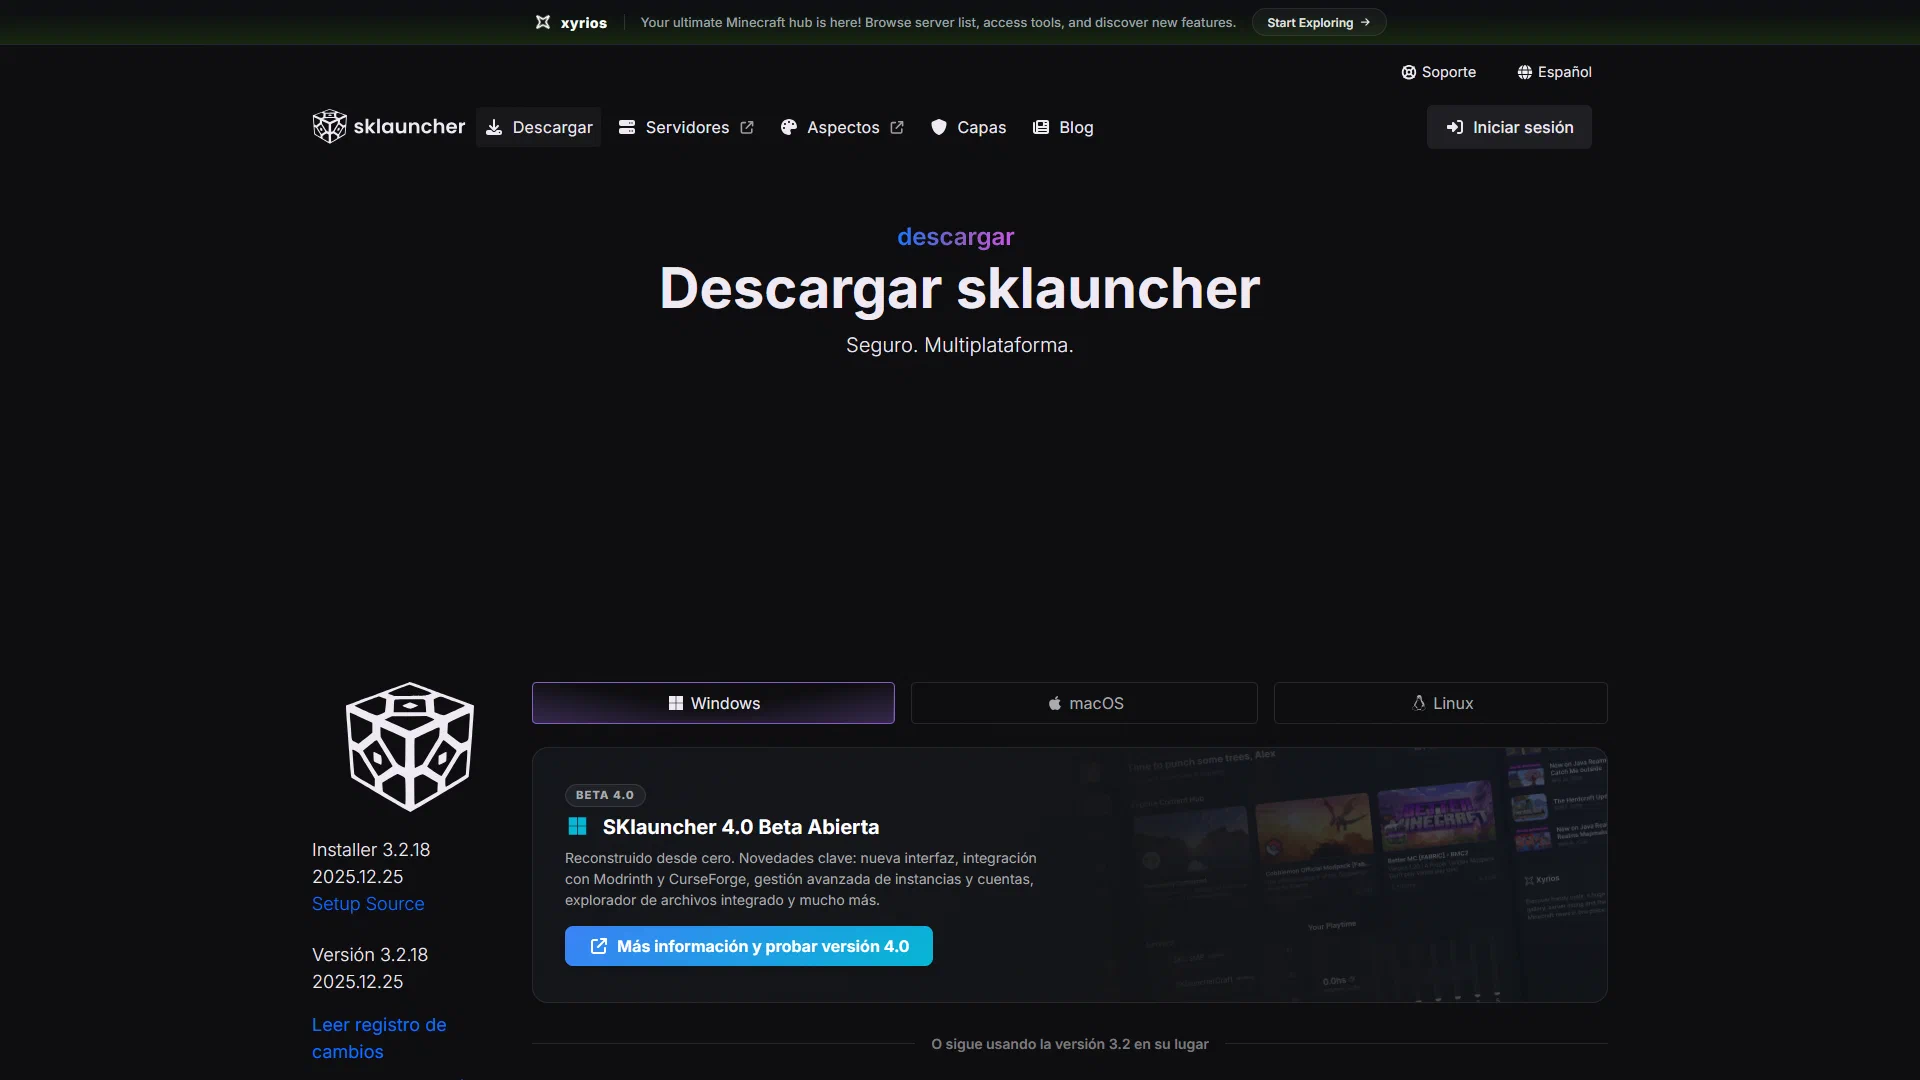Image resolution: width=1920 pixels, height=1080 pixels.
Task: Click the shield icon beside Capas
Action: (939, 127)
